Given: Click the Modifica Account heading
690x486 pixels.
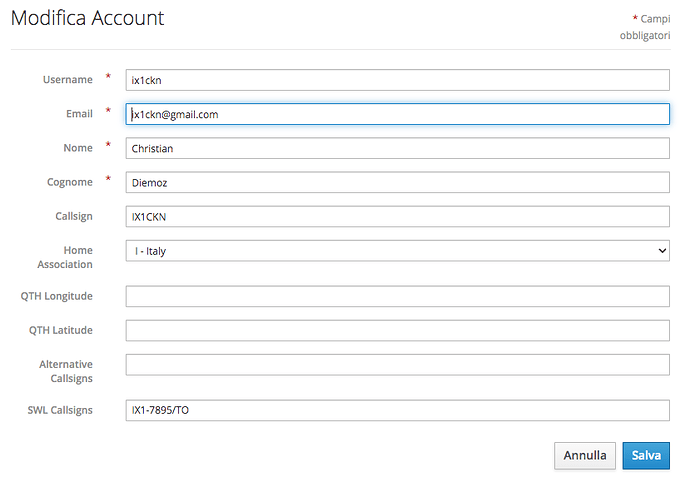Looking at the screenshot, I should pos(88,18).
